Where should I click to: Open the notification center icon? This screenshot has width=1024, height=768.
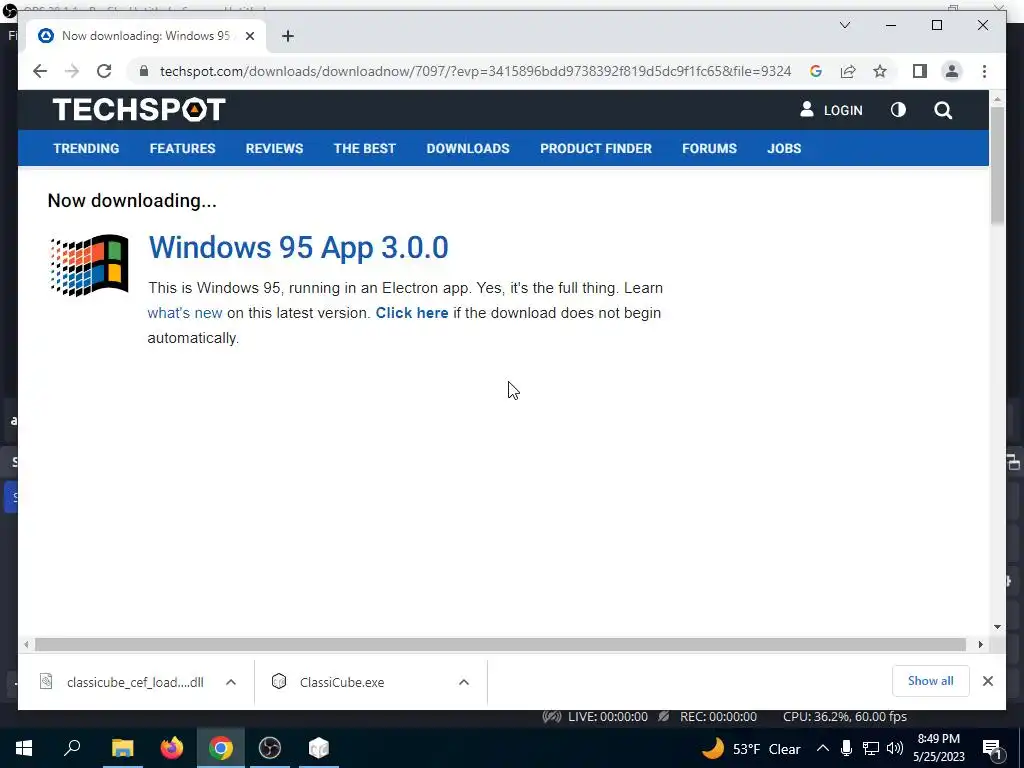pyautogui.click(x=993, y=749)
